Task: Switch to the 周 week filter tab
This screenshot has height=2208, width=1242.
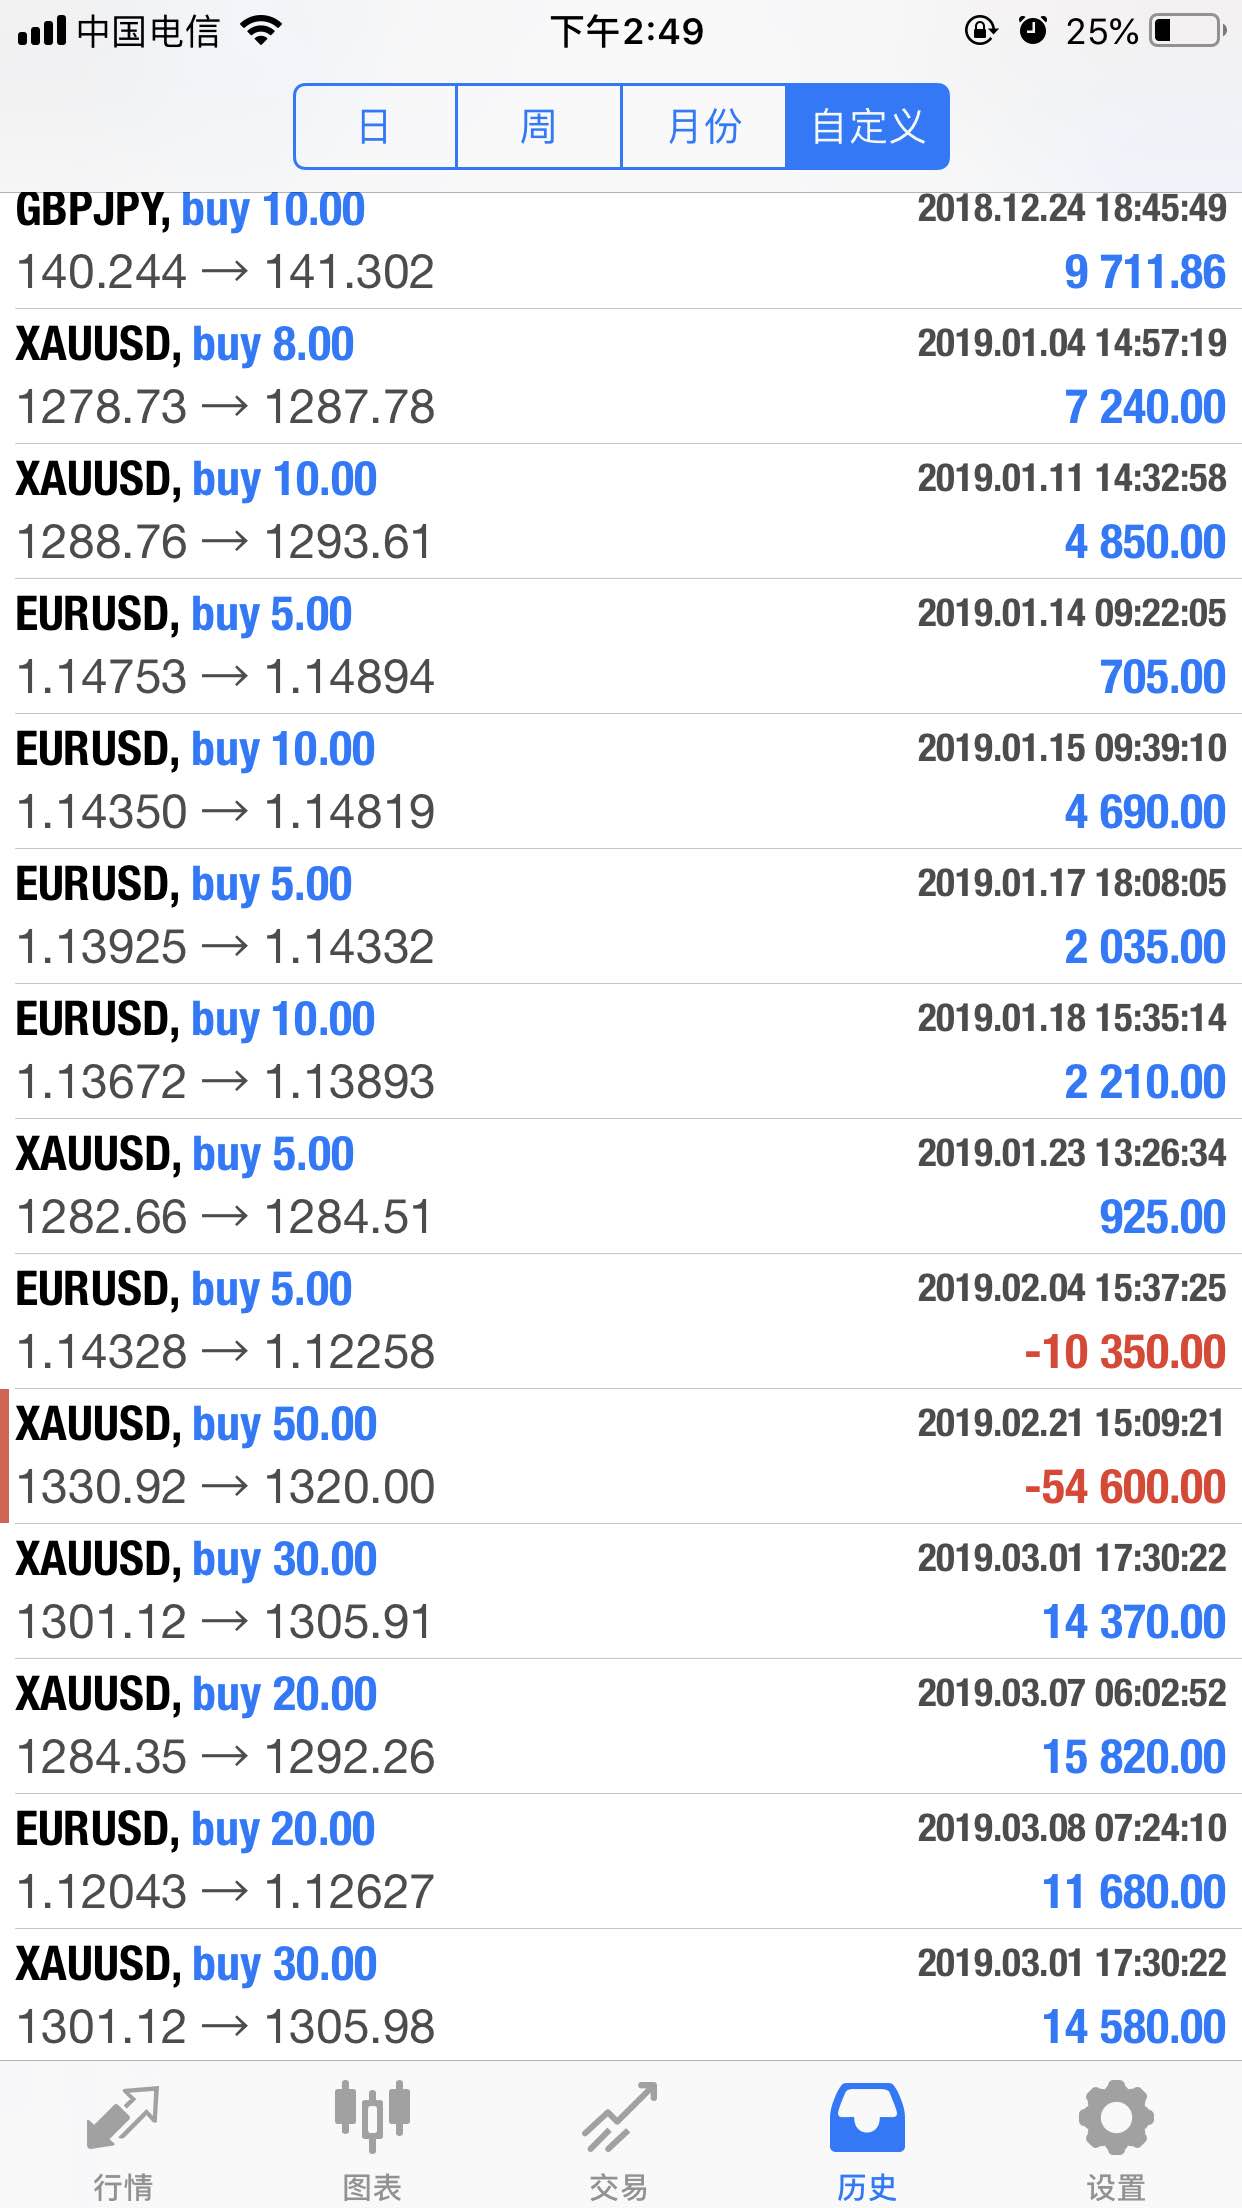Action: pyautogui.click(x=539, y=127)
